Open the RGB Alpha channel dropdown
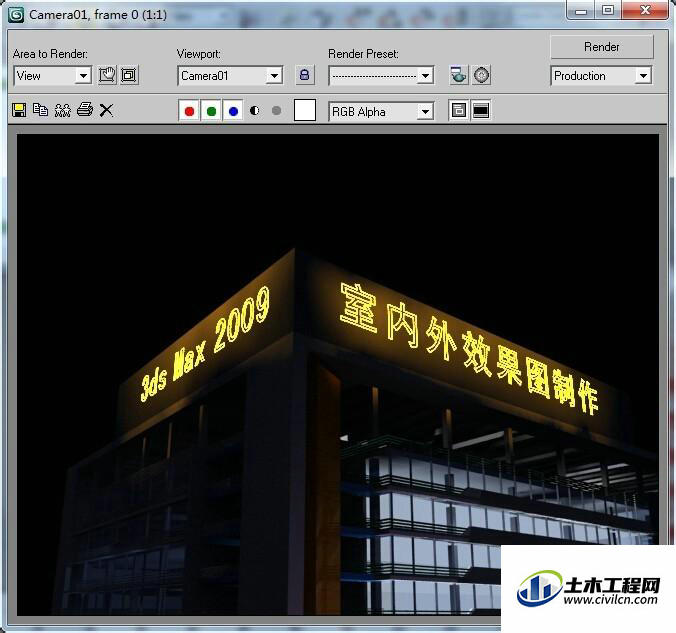The image size is (676, 633). (381, 112)
